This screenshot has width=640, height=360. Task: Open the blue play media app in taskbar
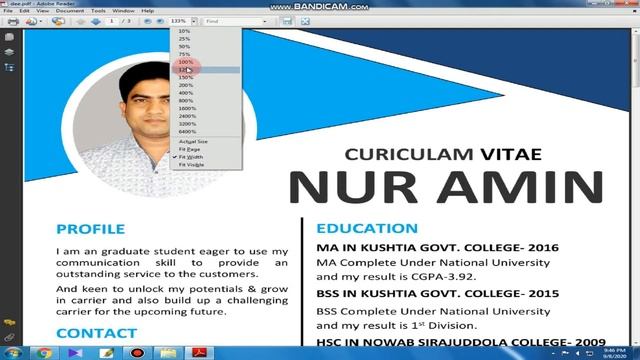75,353
